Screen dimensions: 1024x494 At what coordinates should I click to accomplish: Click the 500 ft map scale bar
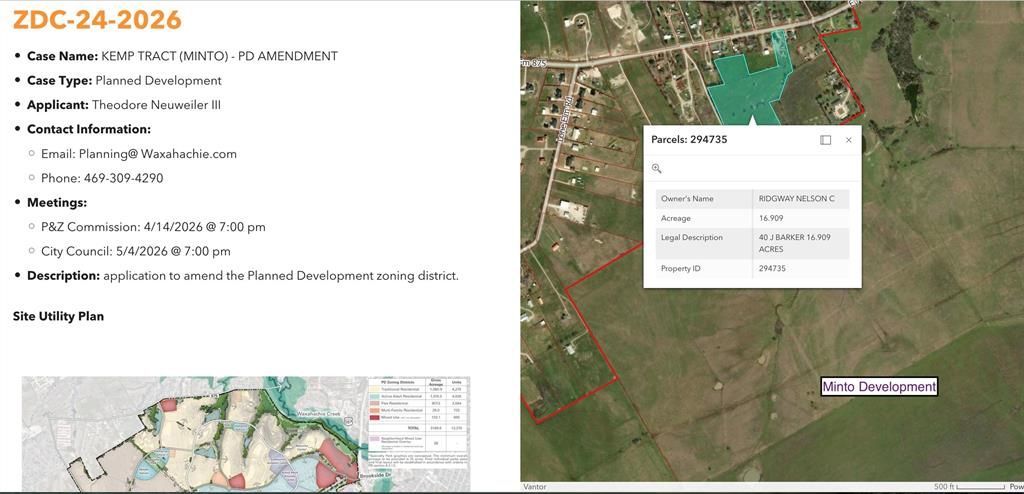[x=968, y=487]
